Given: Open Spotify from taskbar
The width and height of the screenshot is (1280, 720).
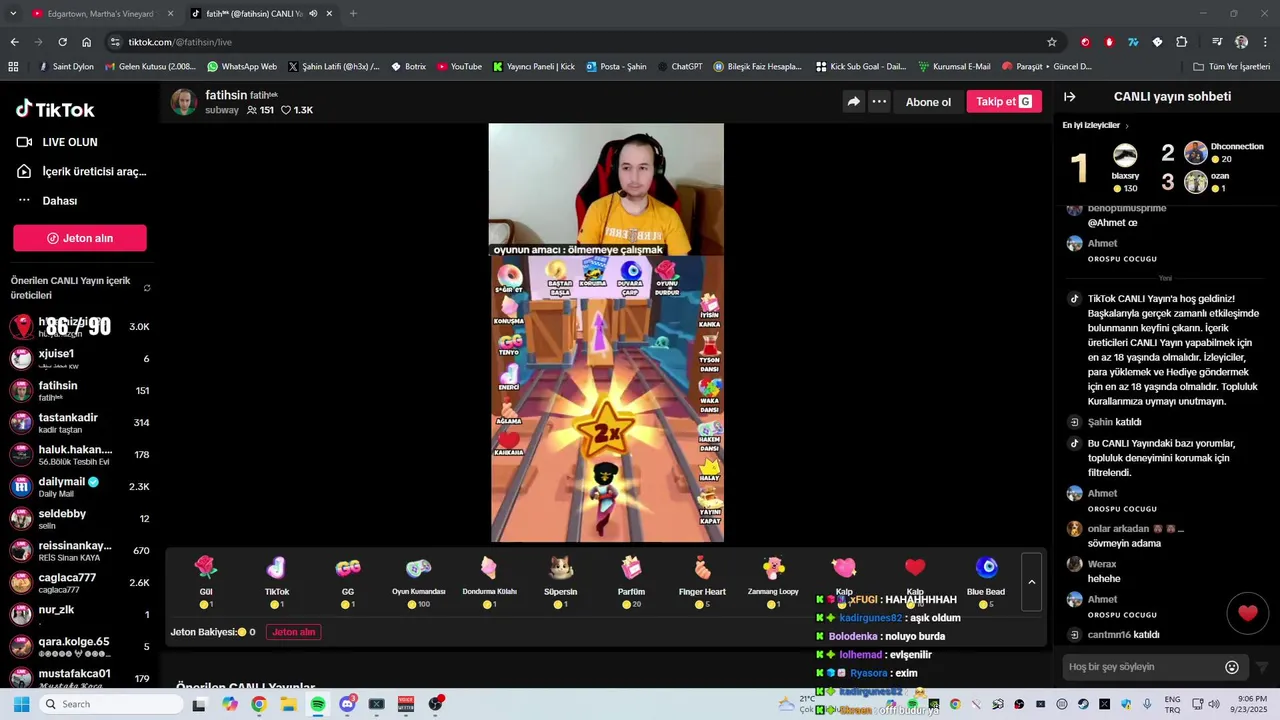Looking at the screenshot, I should 318,704.
